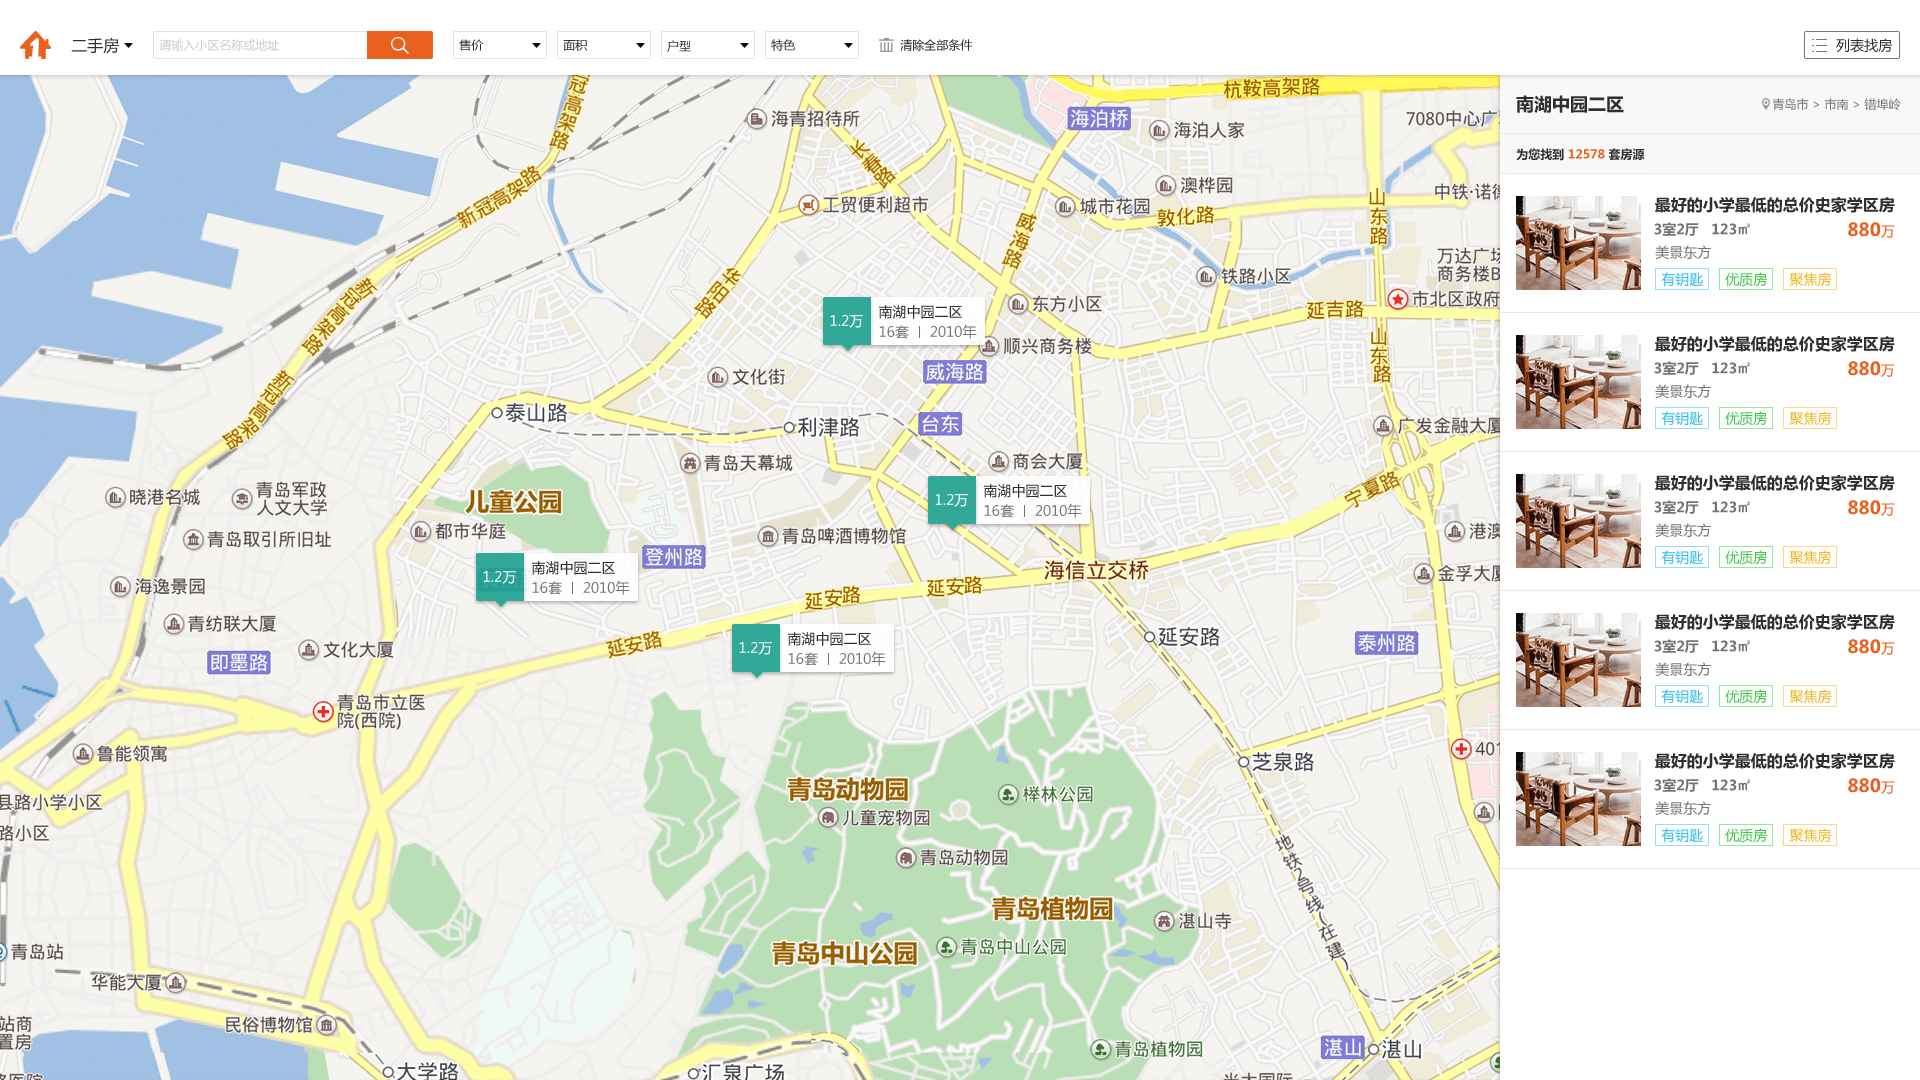Open the 二手房 category dropdown
1920x1080 pixels.
[x=102, y=45]
